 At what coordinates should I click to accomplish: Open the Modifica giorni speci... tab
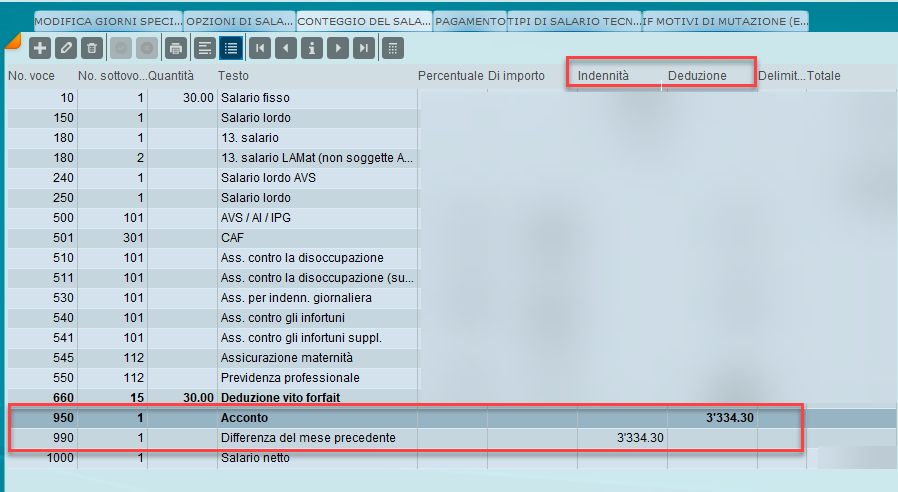108,21
